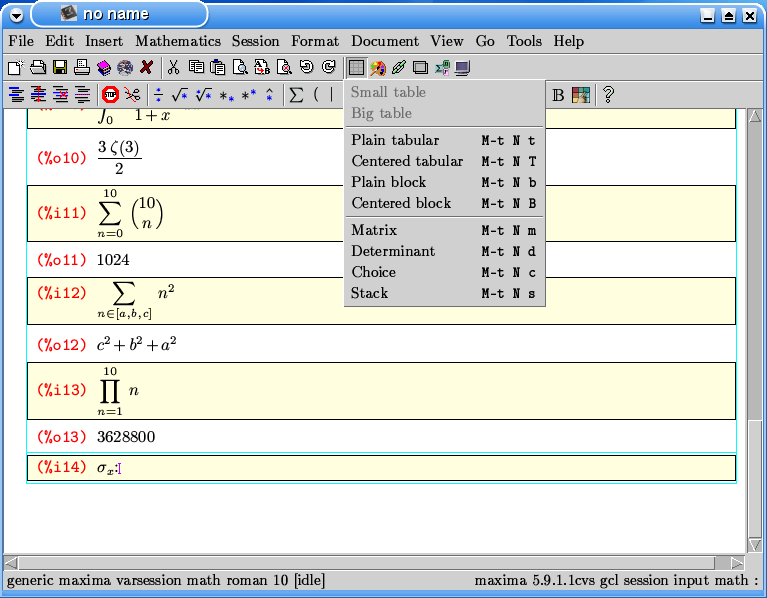767x598 pixels.
Task: Open the stacked books icon
Action: tap(104, 67)
